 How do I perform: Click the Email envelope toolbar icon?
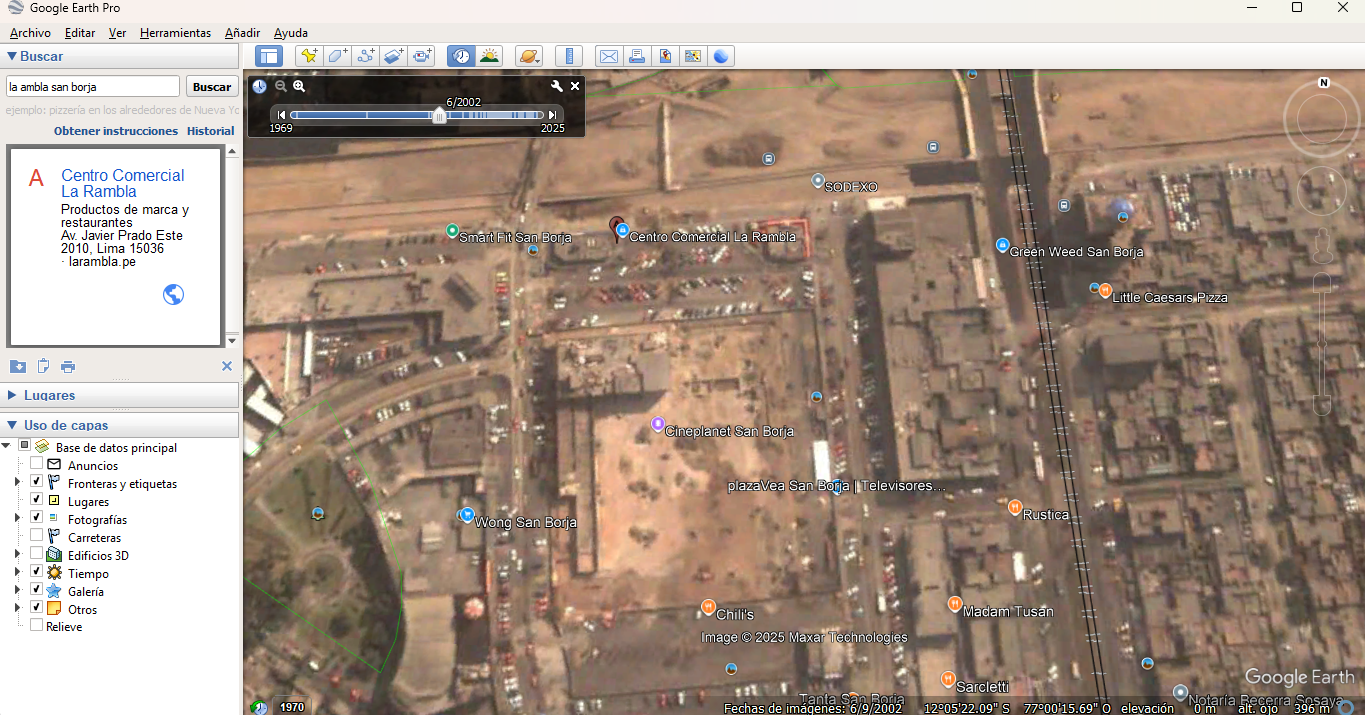[x=608, y=56]
